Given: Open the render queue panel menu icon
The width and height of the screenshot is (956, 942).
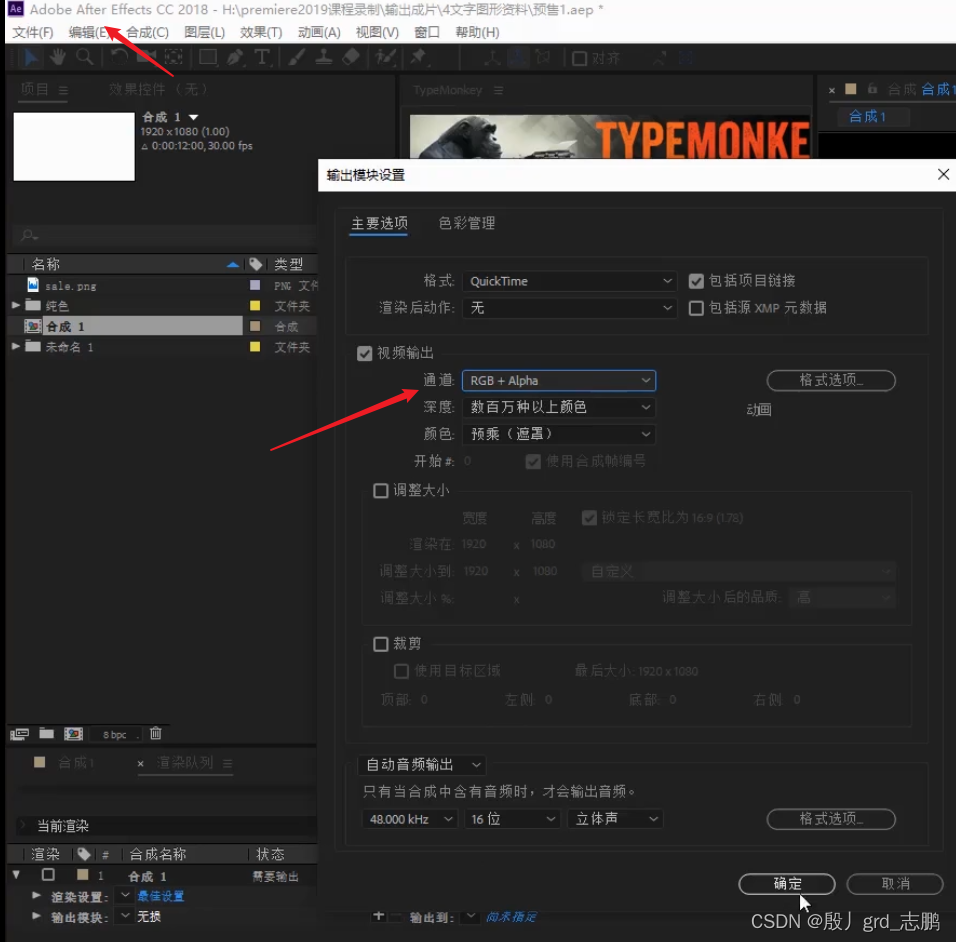Looking at the screenshot, I should click(227, 763).
